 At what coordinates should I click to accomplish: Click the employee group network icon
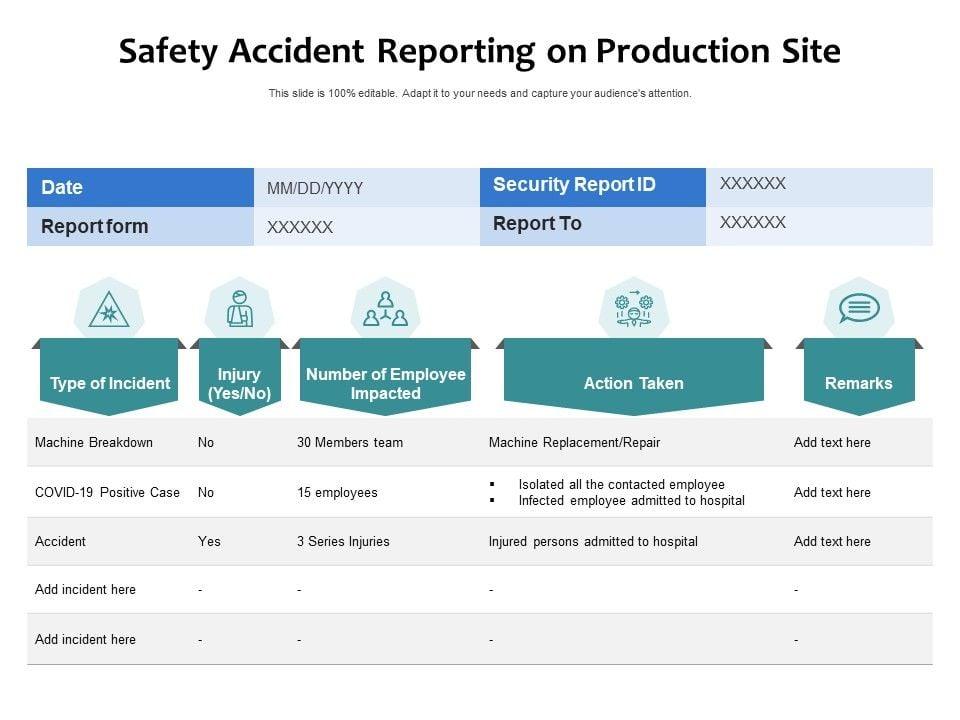coord(385,309)
